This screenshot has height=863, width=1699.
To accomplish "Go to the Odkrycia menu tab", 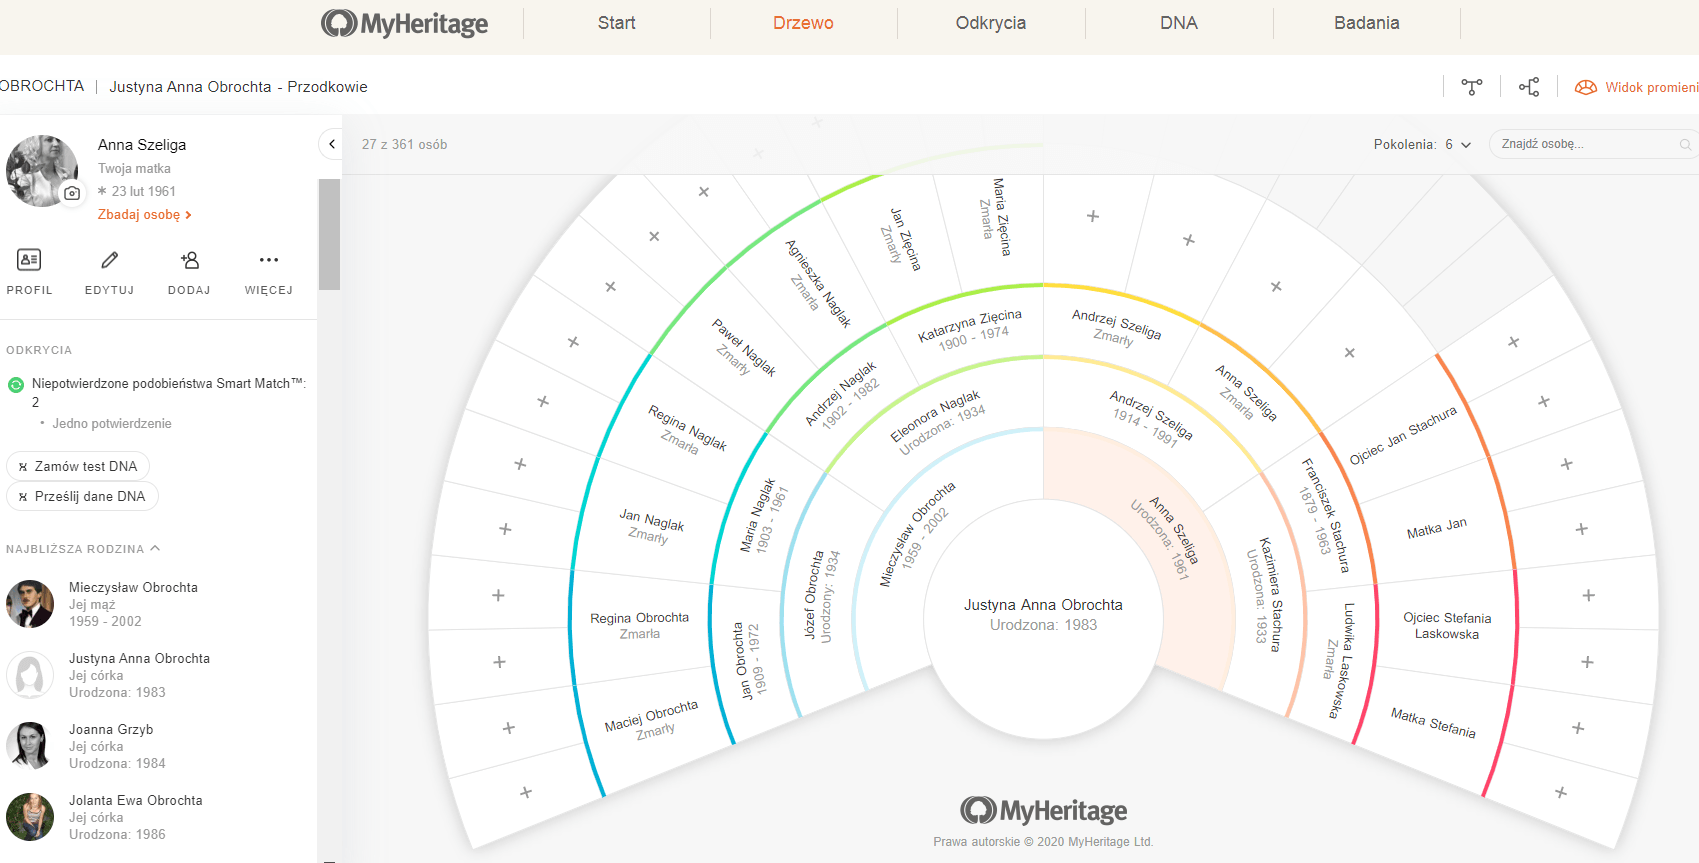I will 990,23.
